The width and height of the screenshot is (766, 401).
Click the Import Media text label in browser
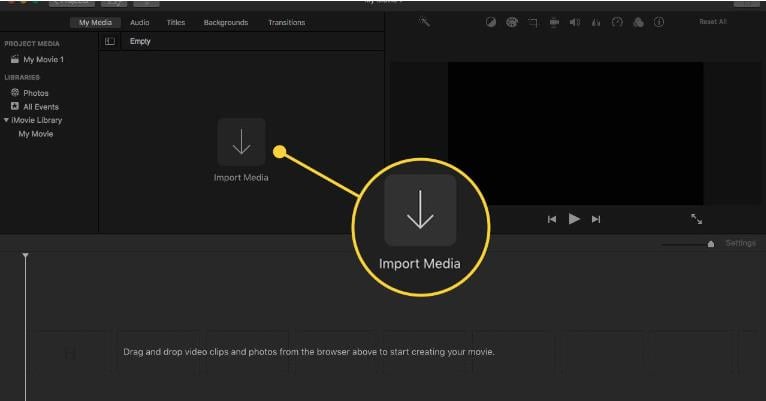[x=241, y=178]
